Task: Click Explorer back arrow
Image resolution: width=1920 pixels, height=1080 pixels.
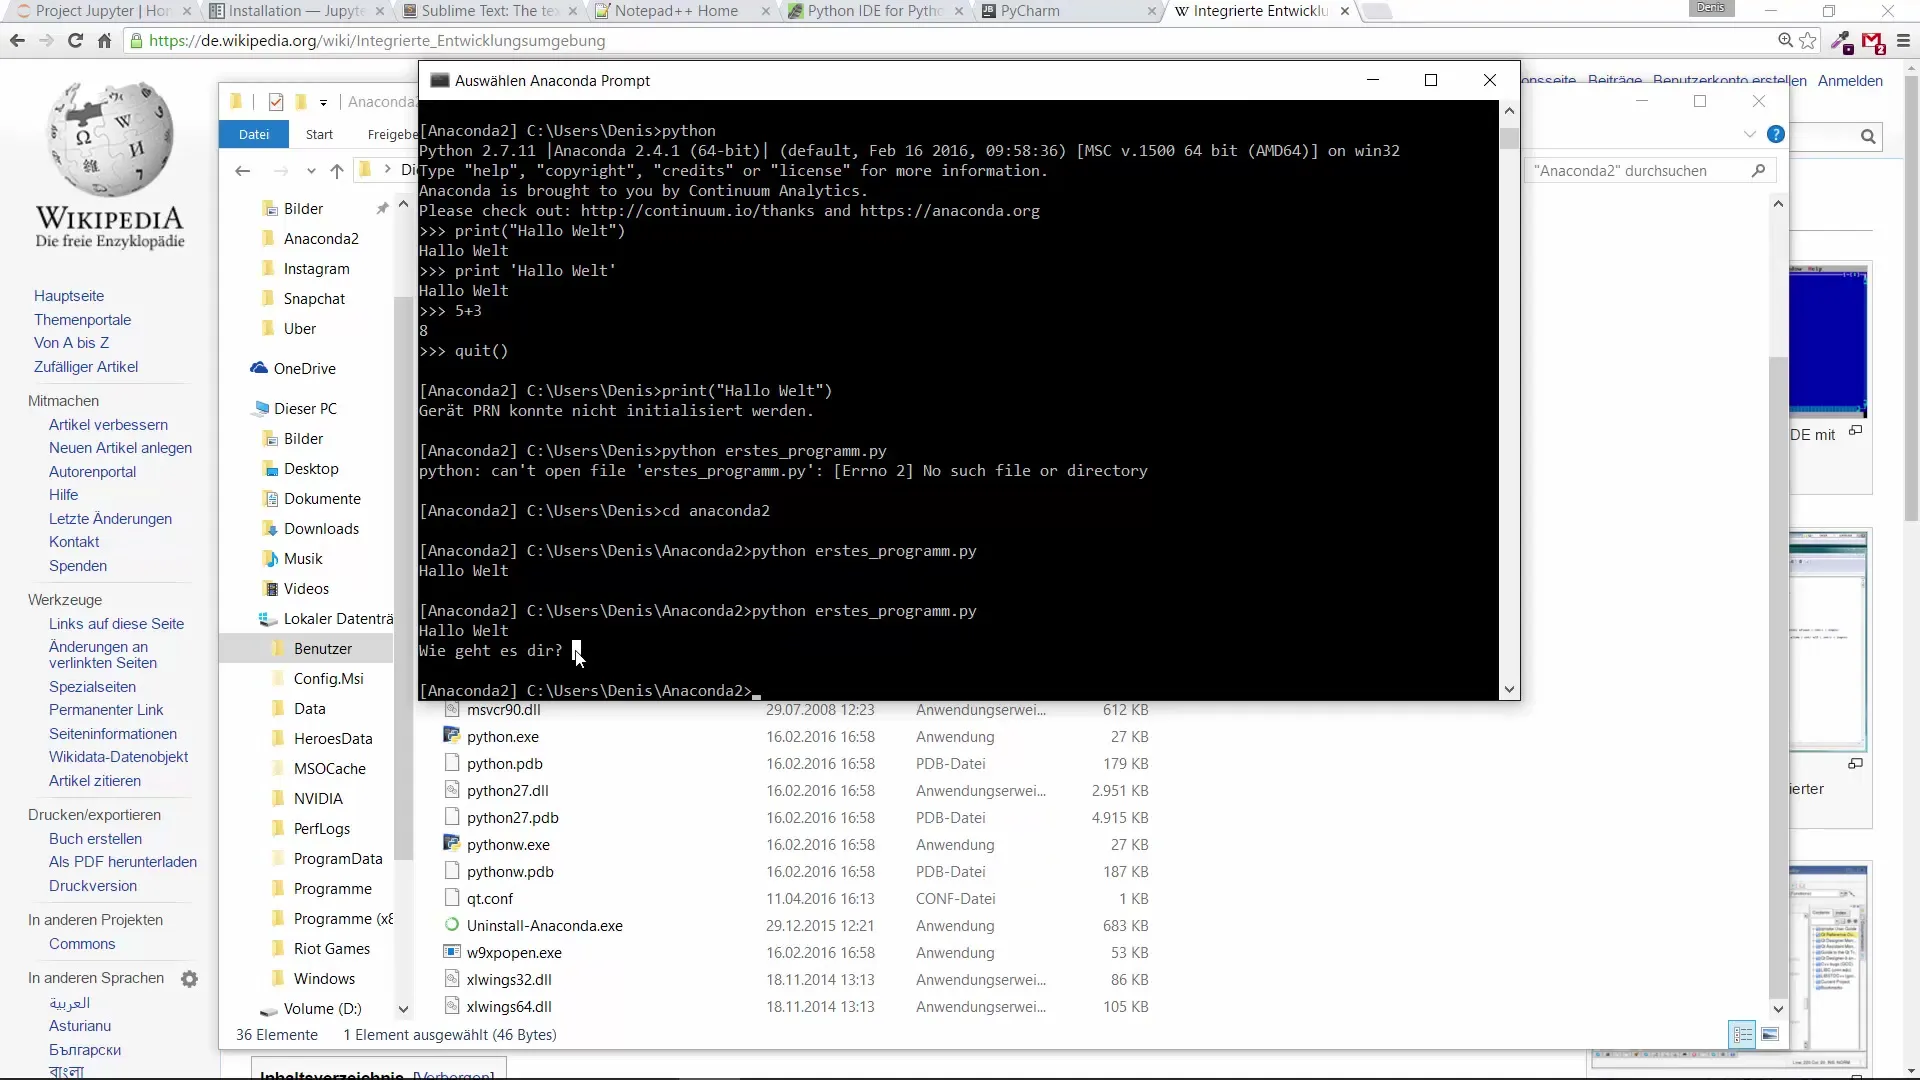Action: pos(242,171)
